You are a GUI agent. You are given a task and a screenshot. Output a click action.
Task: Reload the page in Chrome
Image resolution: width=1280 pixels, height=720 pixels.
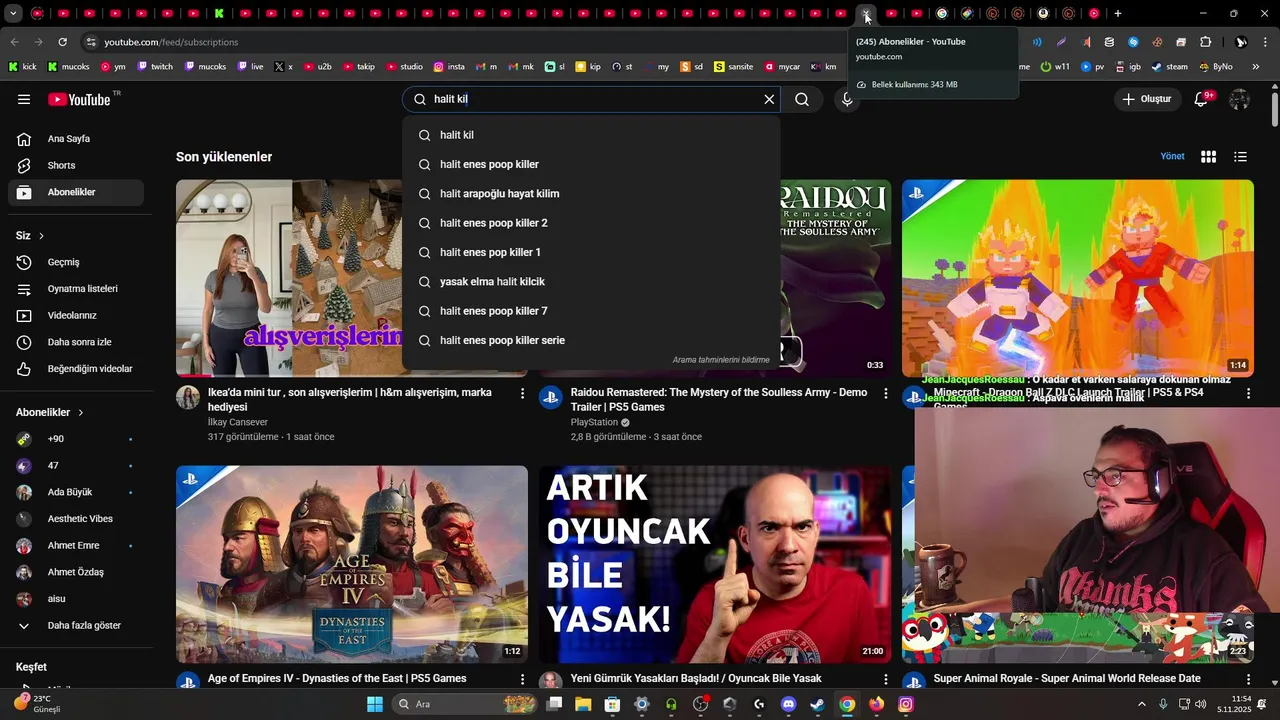pos(62,42)
